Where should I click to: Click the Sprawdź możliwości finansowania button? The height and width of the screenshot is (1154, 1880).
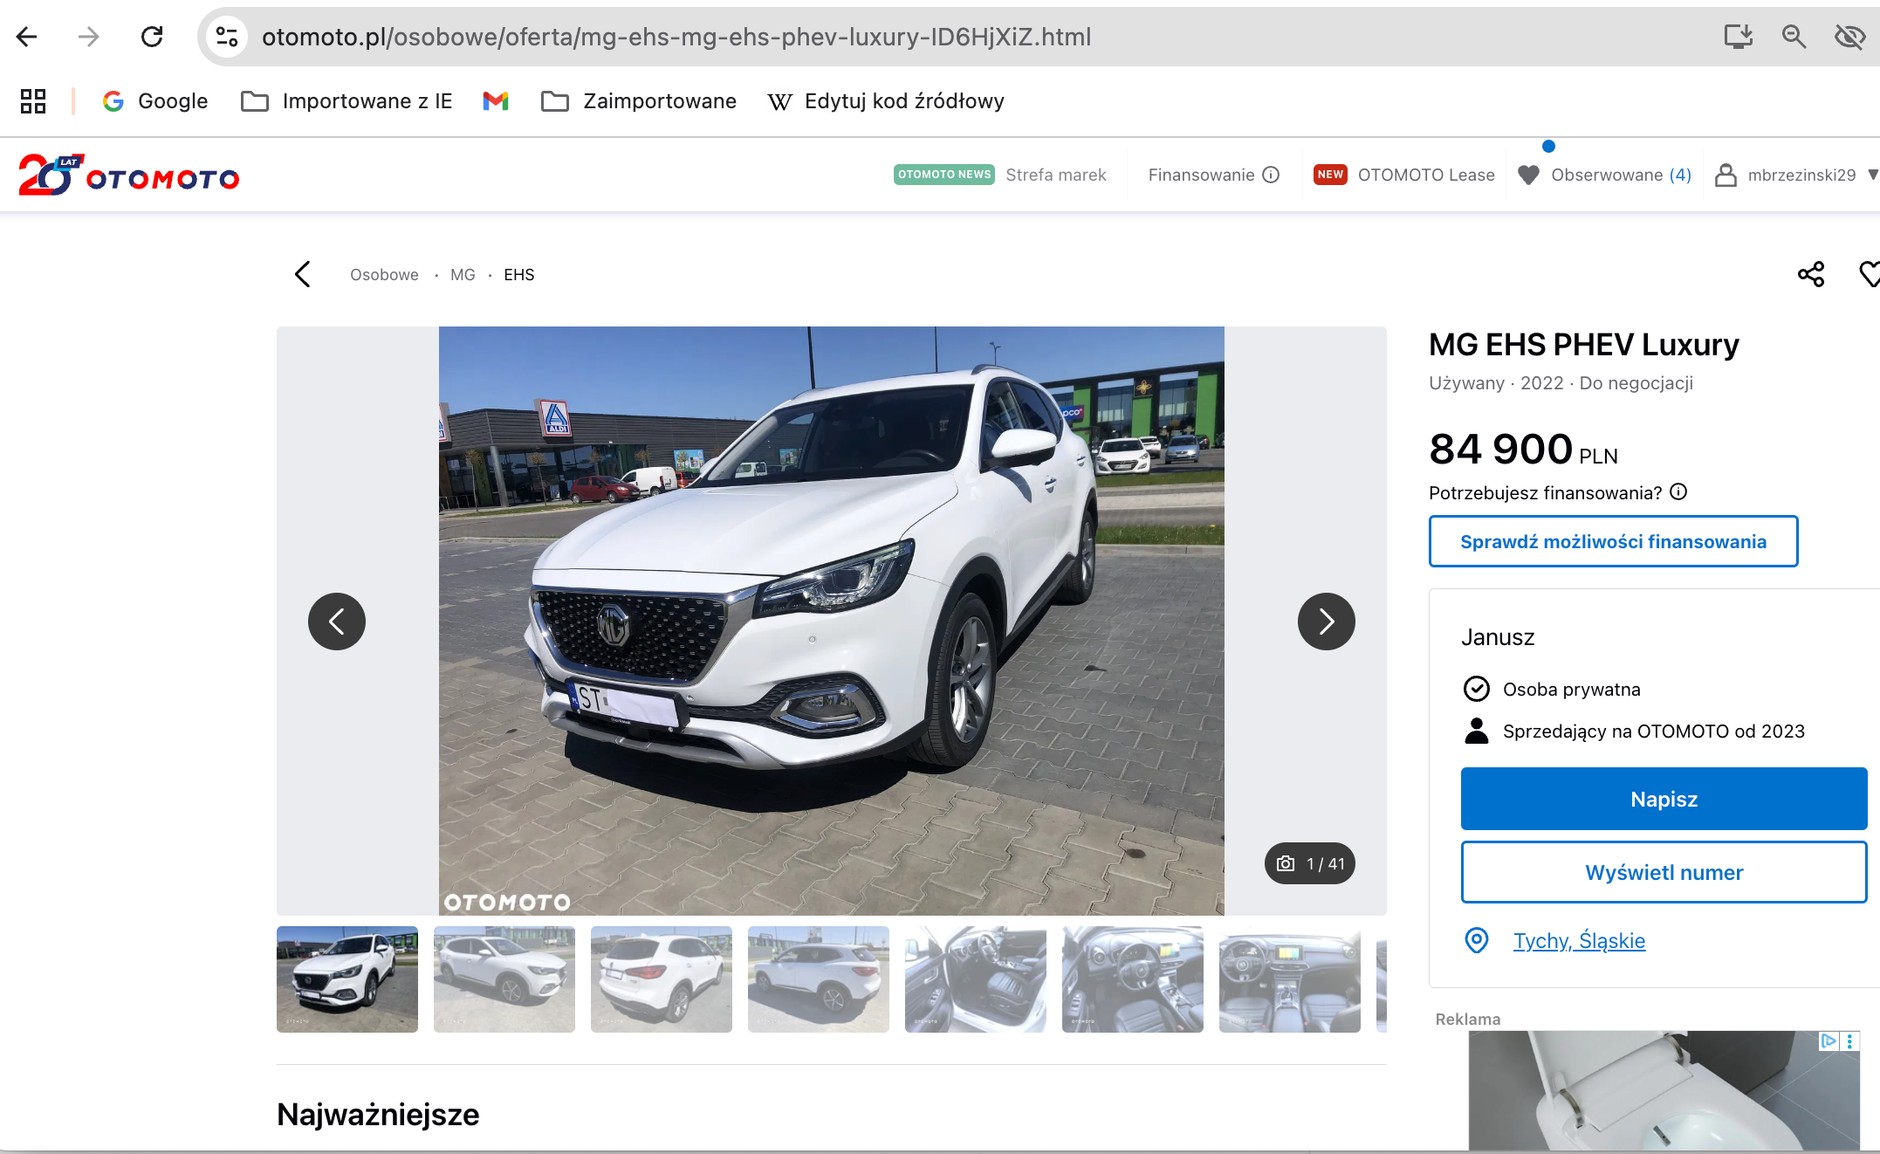tap(1613, 541)
